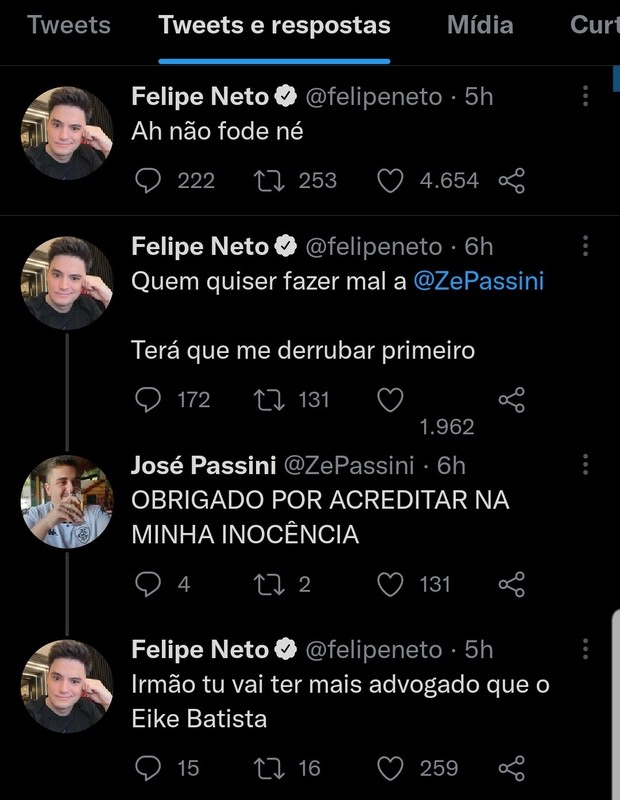
Task: Open the @ZePassini mention link
Action: pos(478,281)
